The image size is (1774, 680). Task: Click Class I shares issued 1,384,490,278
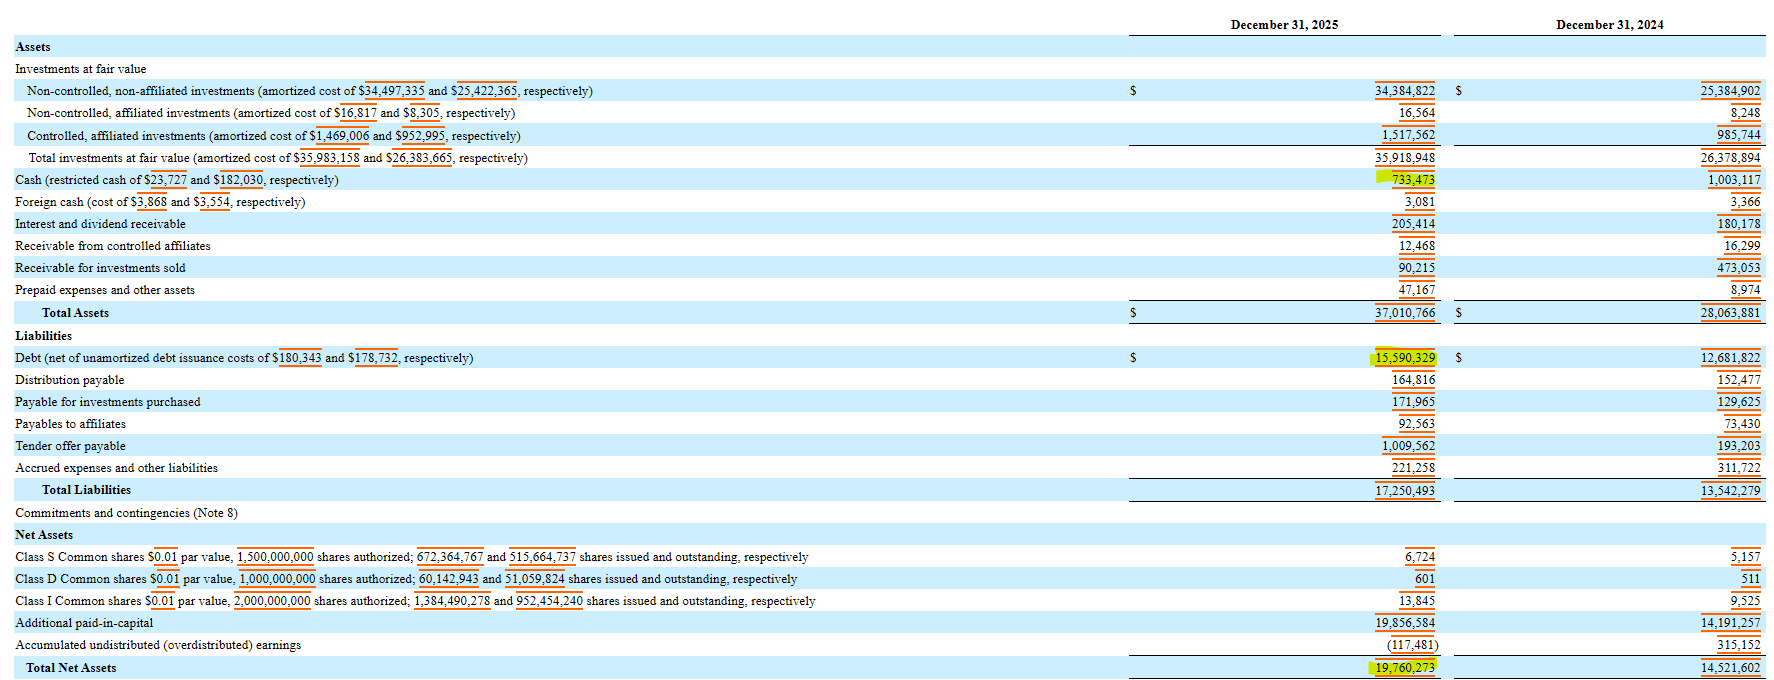[x=452, y=601]
